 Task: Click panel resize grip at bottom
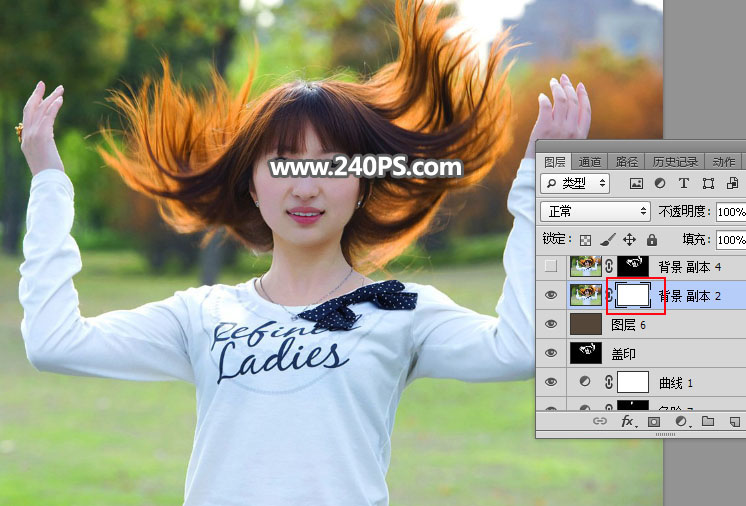665,434
